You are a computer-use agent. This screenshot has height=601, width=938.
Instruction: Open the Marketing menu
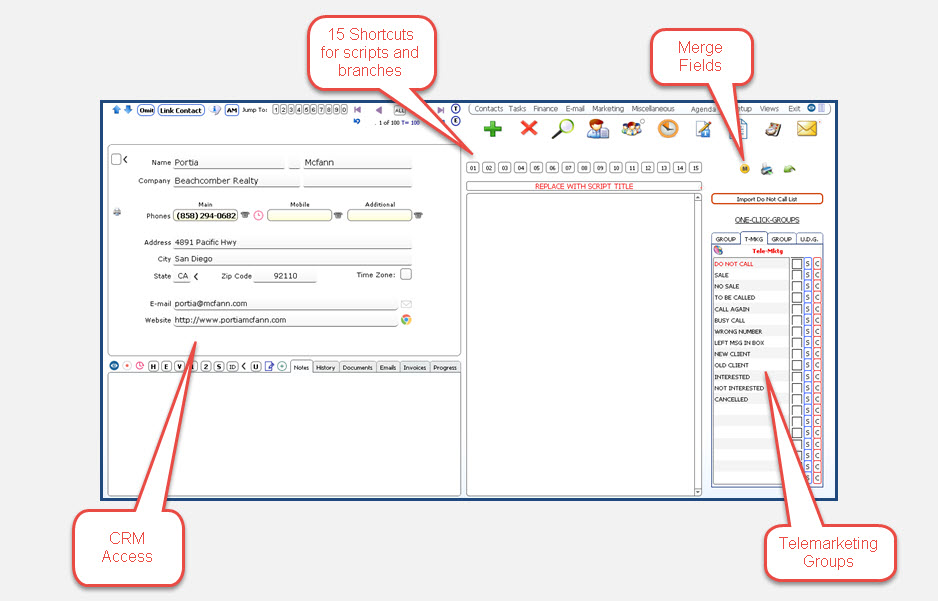pyautogui.click(x=608, y=109)
